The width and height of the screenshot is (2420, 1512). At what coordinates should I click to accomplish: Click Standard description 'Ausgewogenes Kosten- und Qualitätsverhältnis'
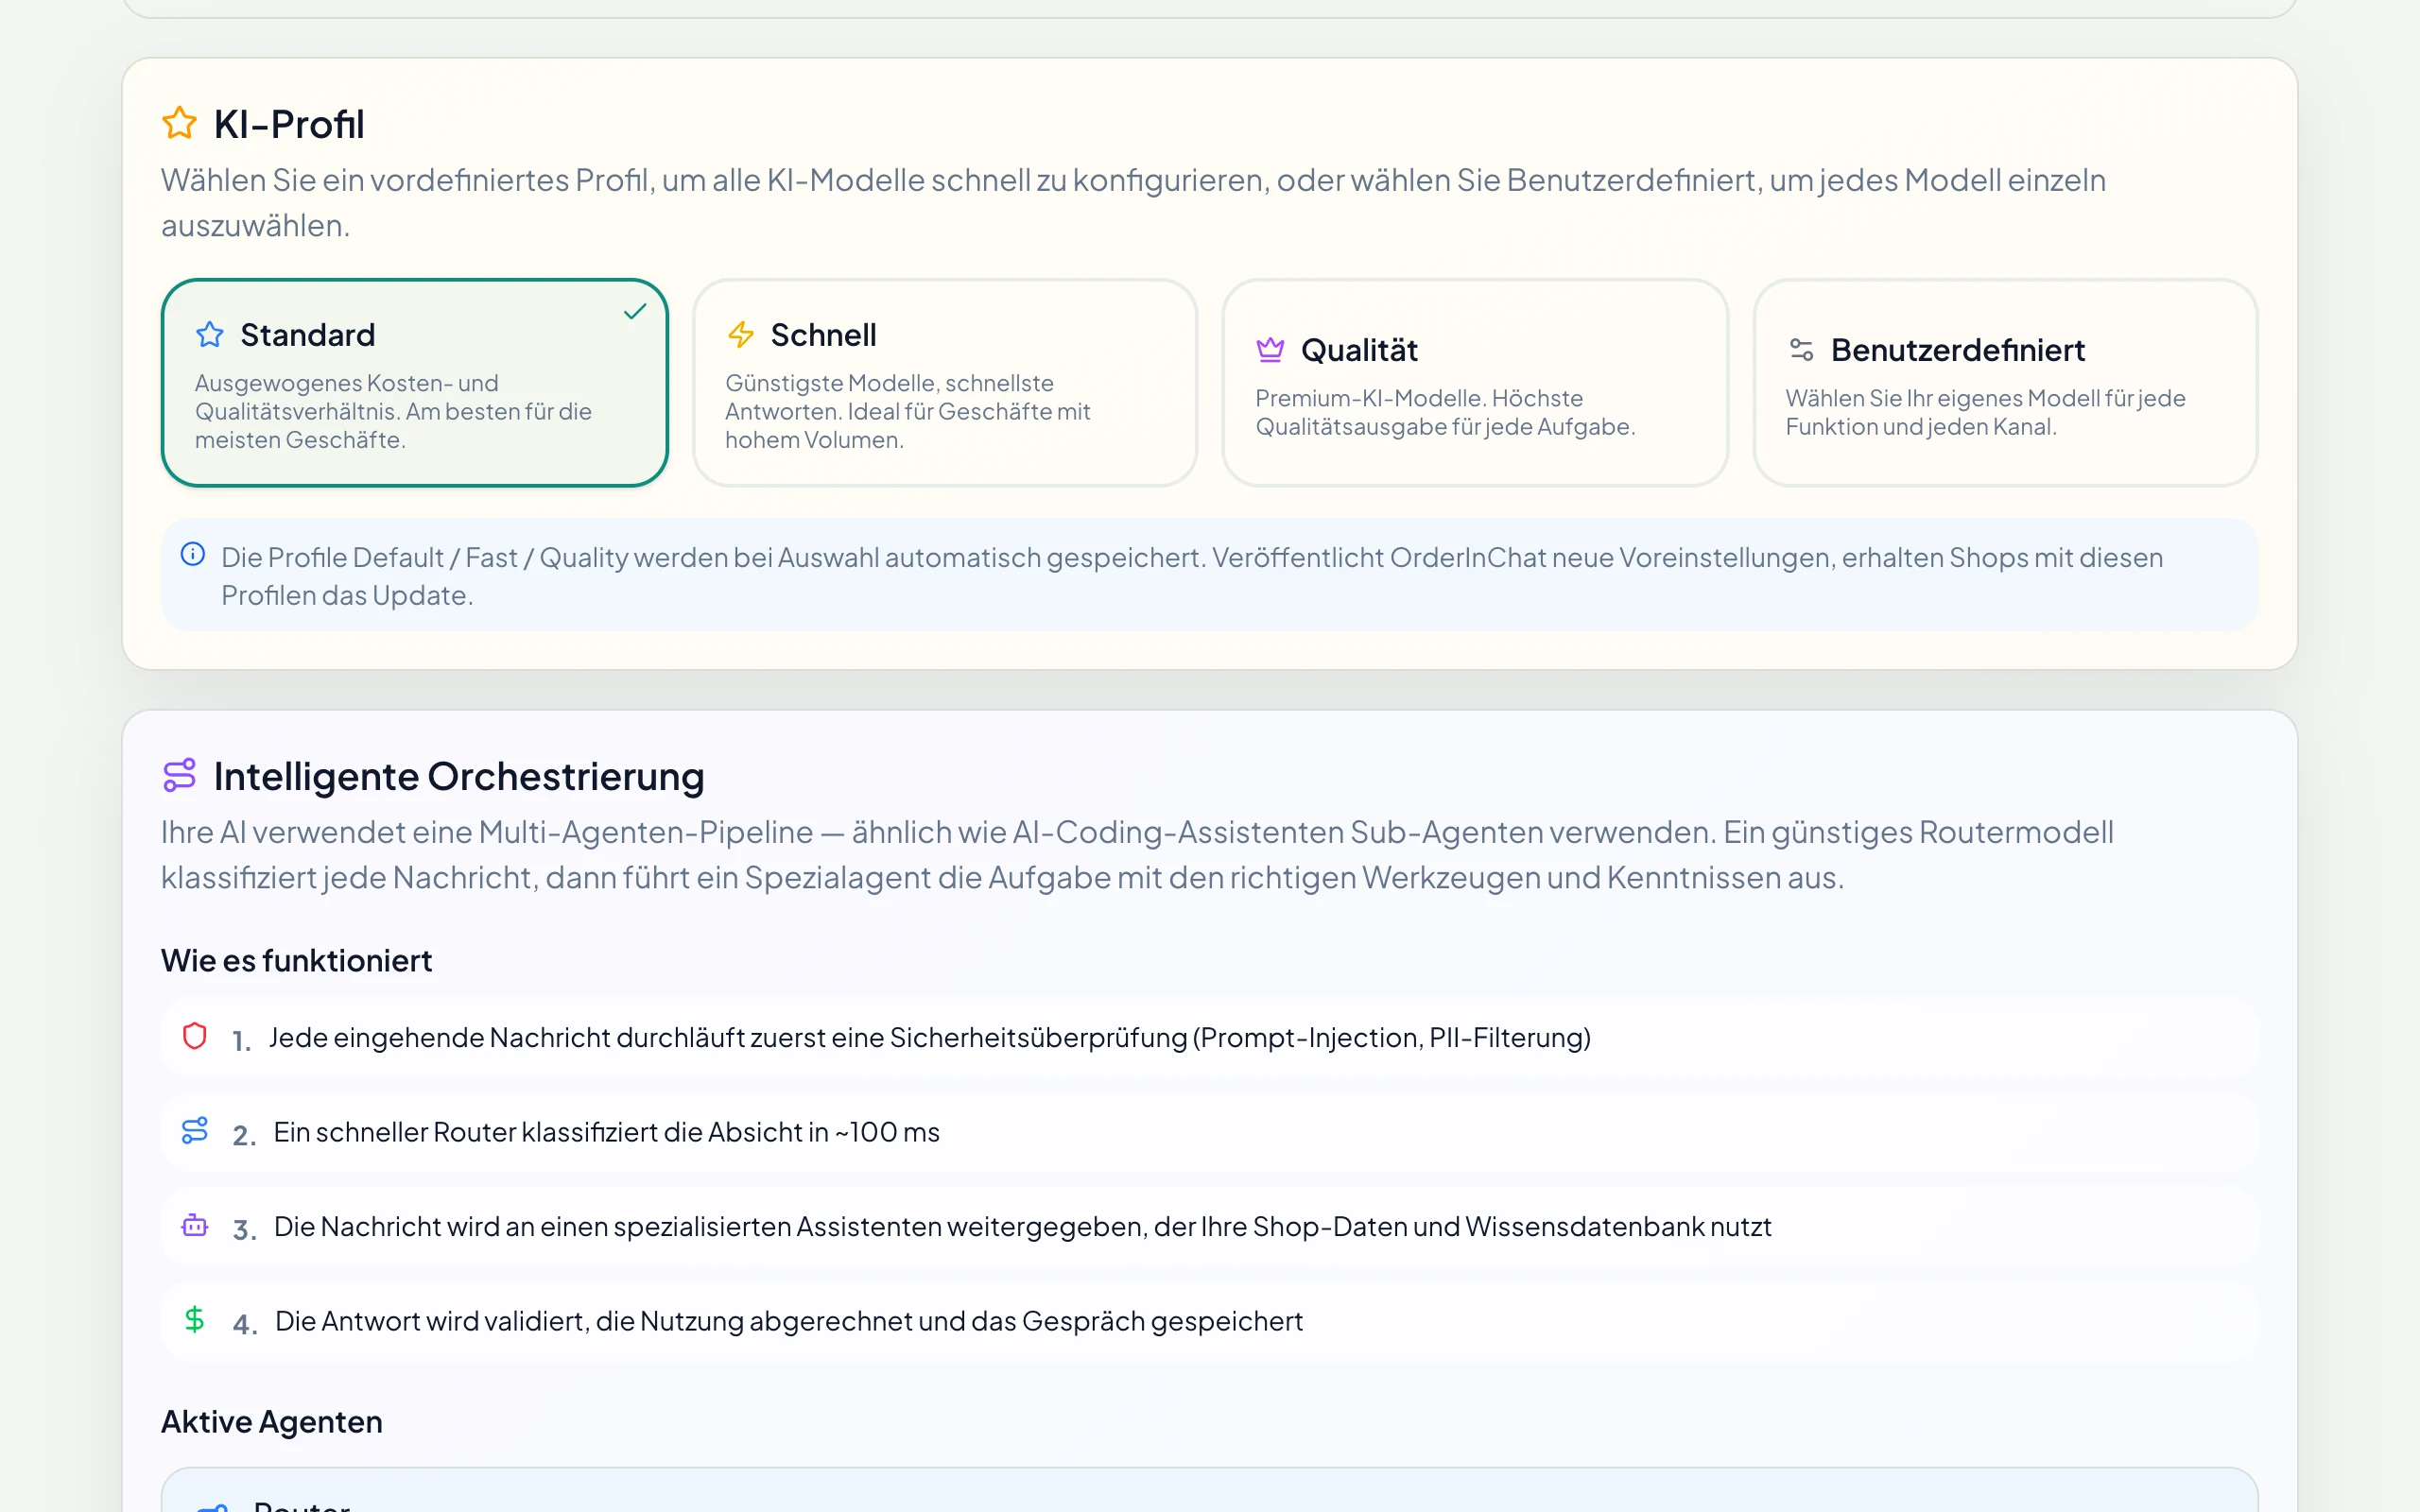[393, 411]
